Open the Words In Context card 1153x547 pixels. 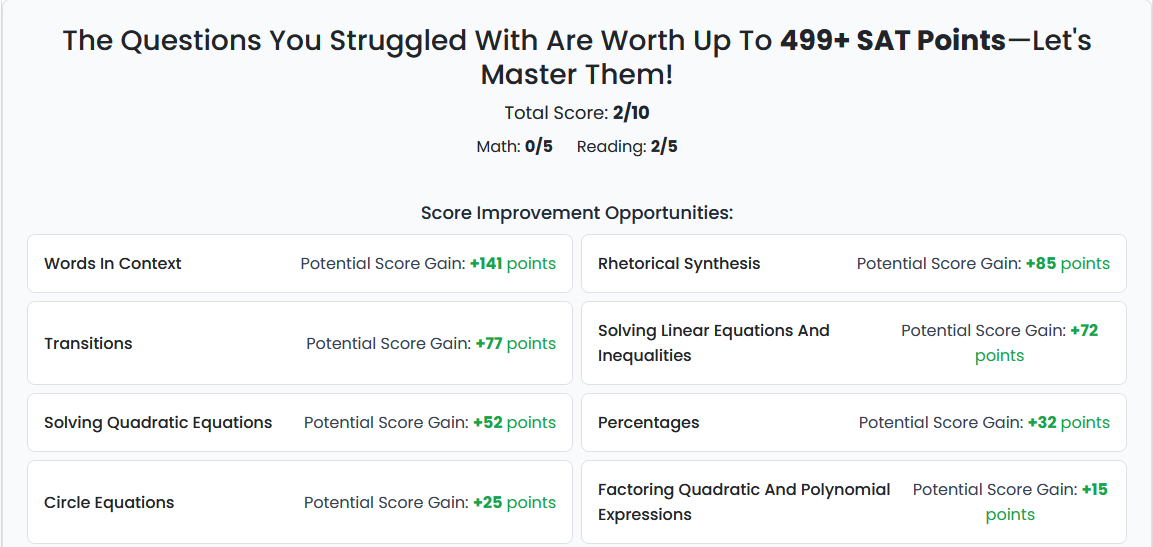[x=300, y=263]
